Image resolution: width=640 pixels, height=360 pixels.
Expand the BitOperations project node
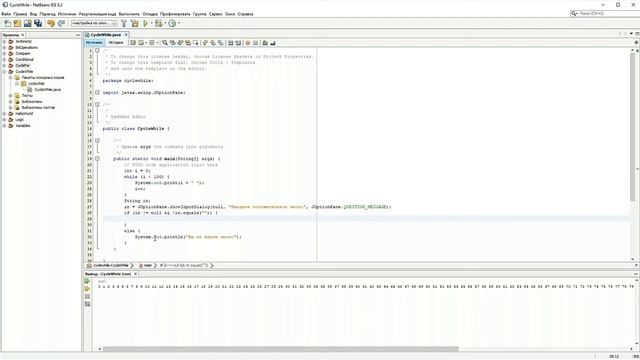[x=4, y=47]
